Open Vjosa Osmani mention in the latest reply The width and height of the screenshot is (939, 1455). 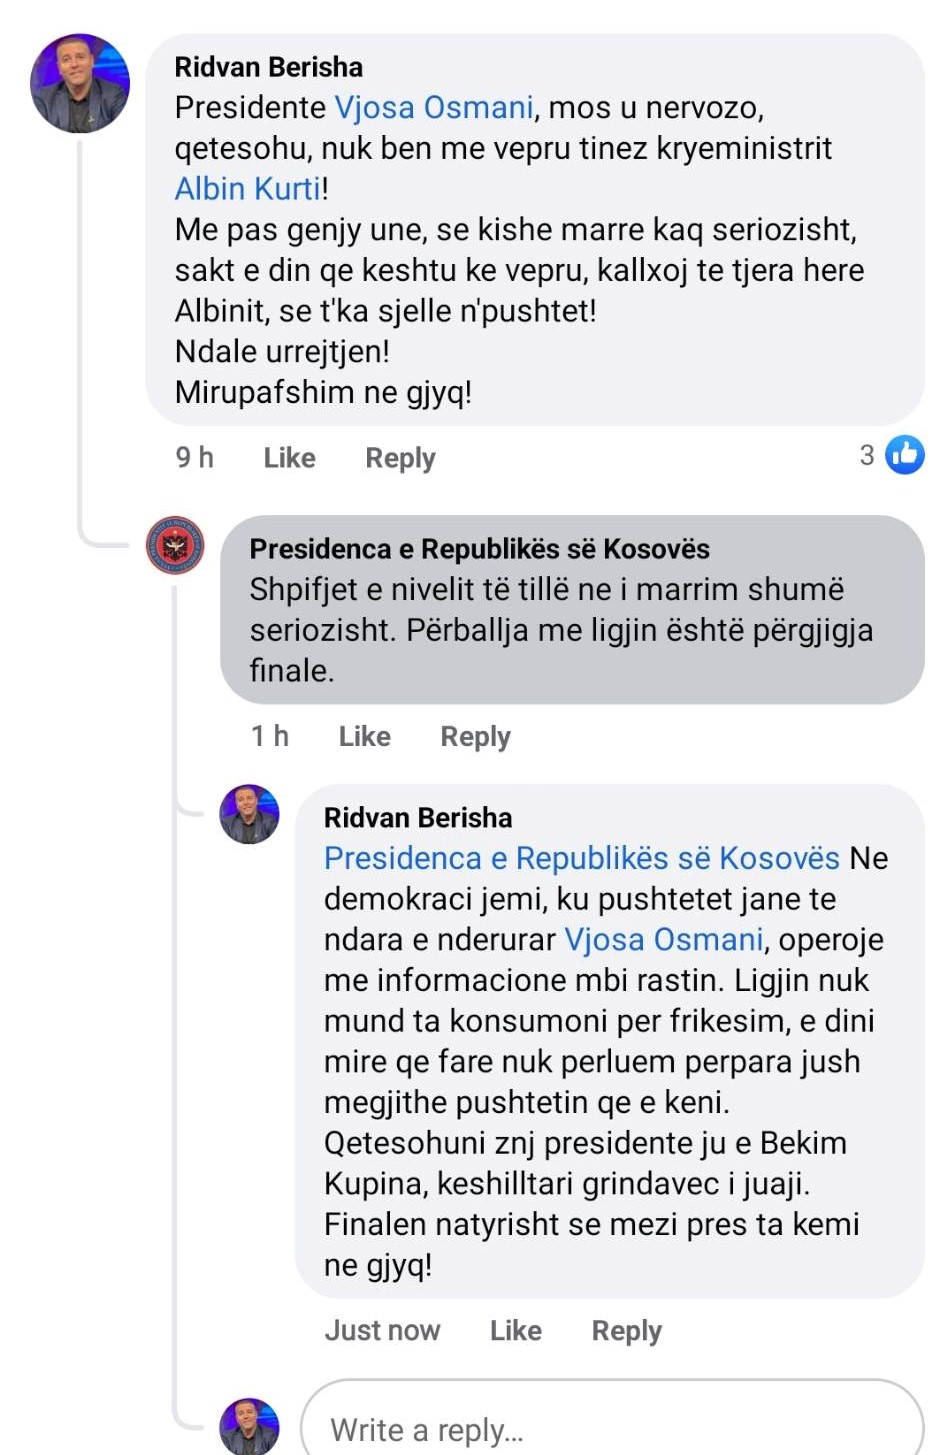point(663,940)
